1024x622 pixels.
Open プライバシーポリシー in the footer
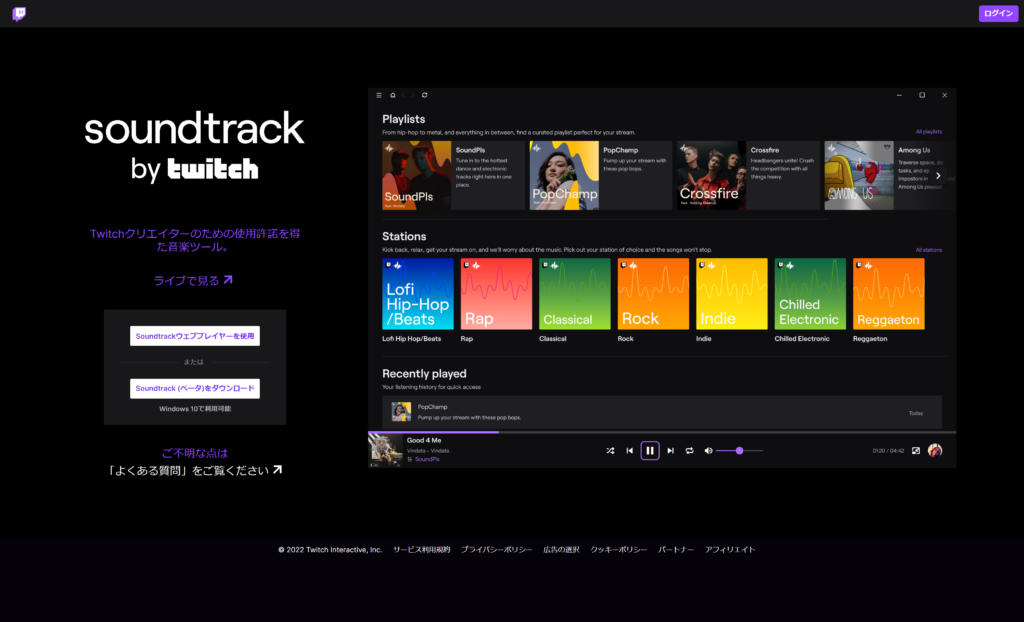click(x=496, y=550)
